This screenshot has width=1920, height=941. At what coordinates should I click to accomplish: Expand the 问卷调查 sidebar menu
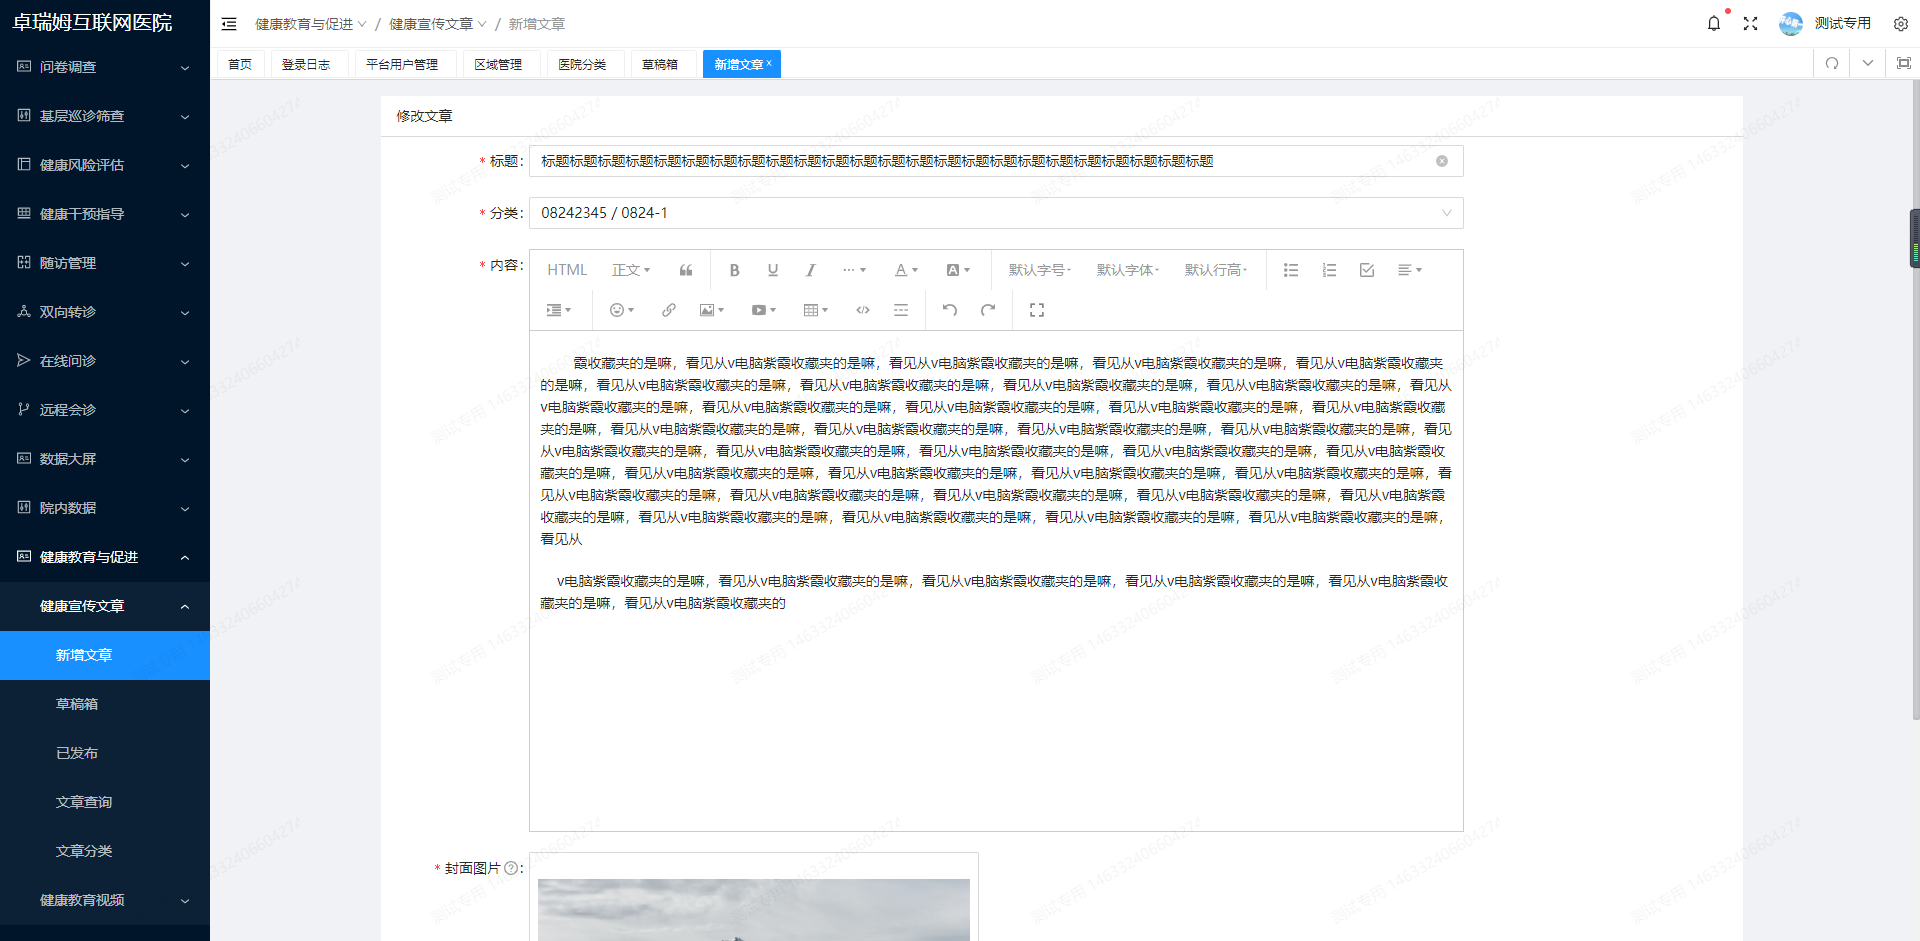(105, 67)
